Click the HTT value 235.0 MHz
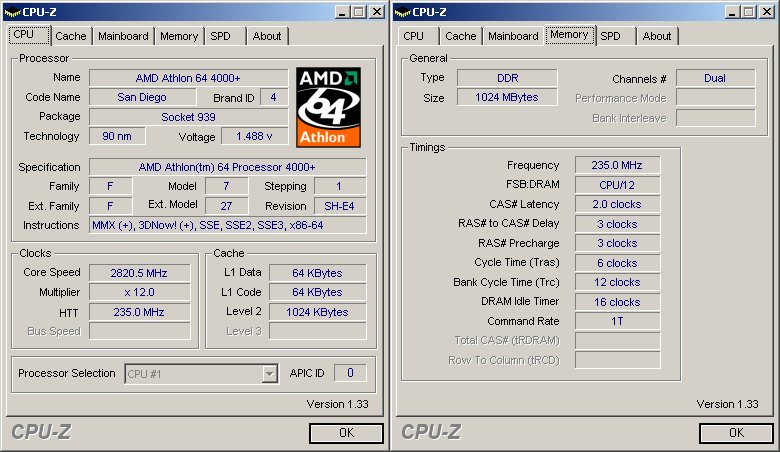The width and height of the screenshot is (780, 452). (139, 312)
